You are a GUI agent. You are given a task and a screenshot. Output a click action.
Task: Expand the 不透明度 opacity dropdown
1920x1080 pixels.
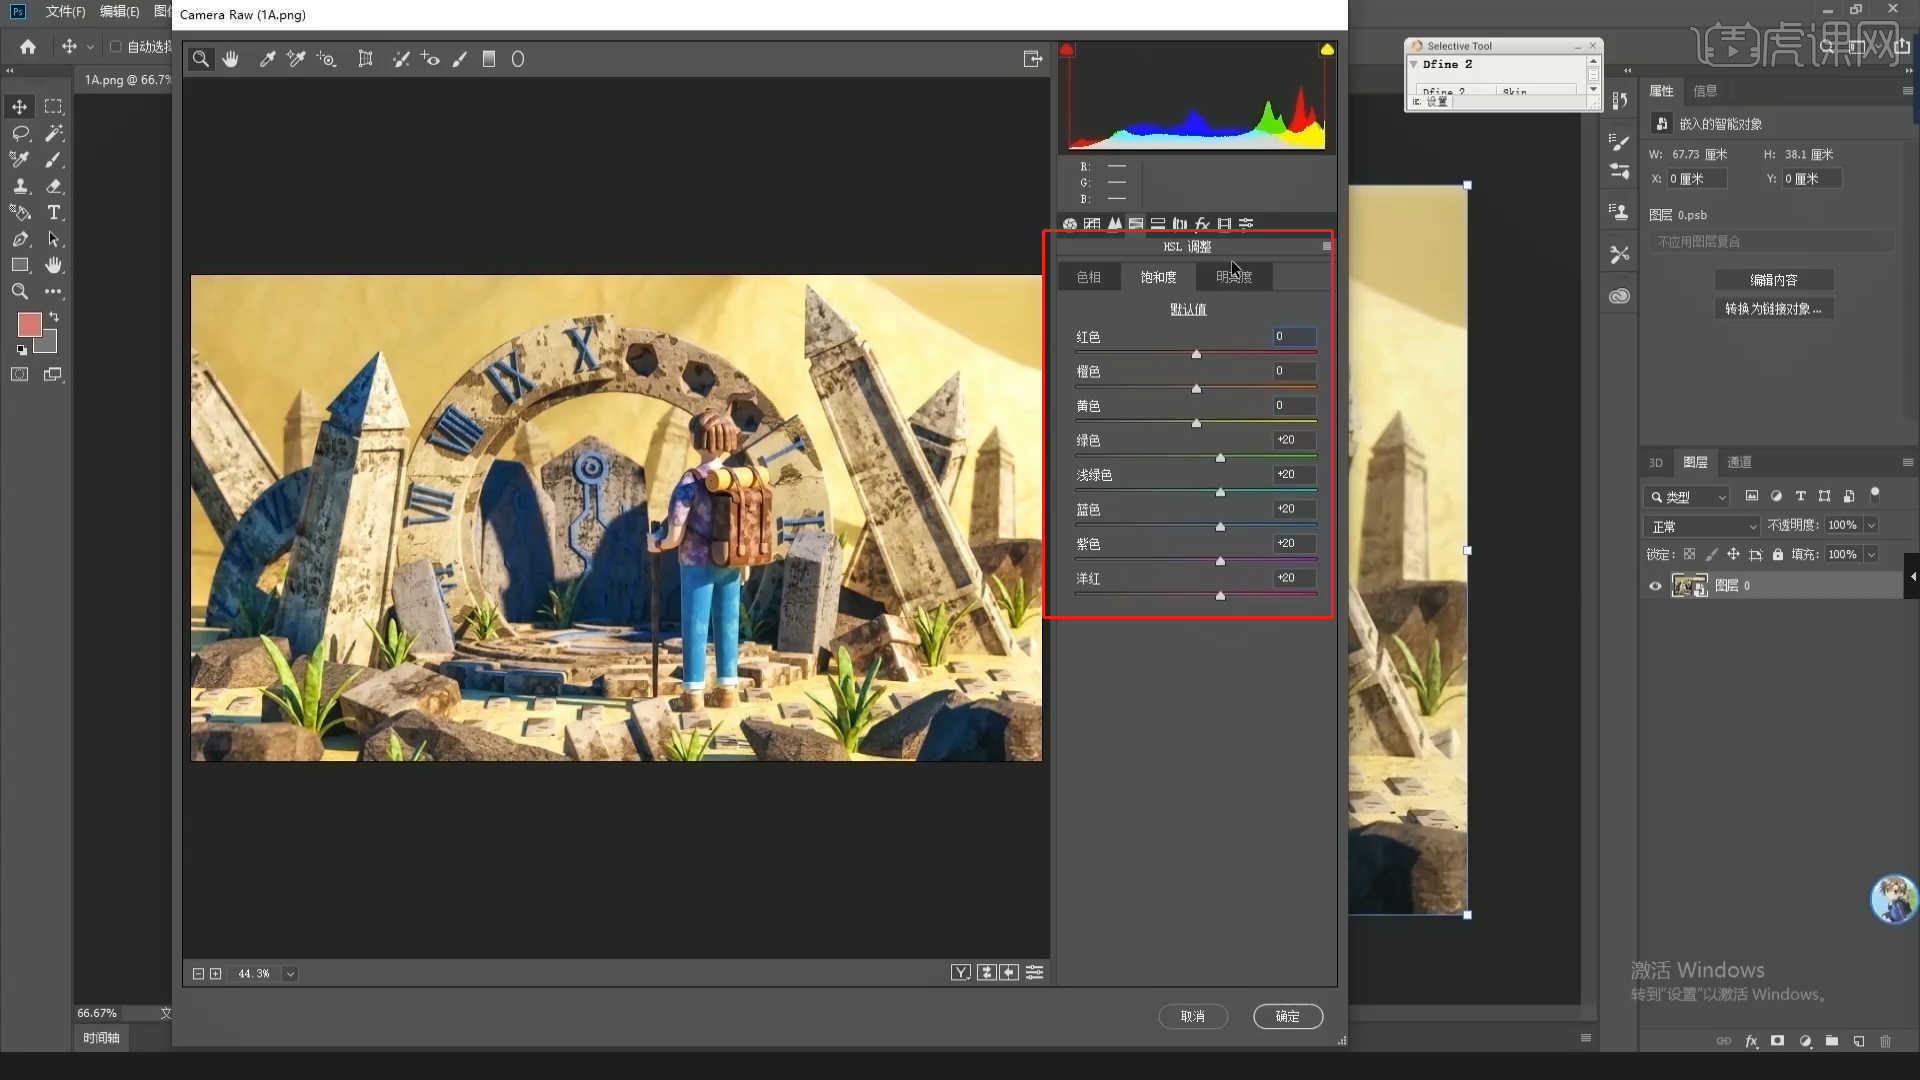point(1871,525)
